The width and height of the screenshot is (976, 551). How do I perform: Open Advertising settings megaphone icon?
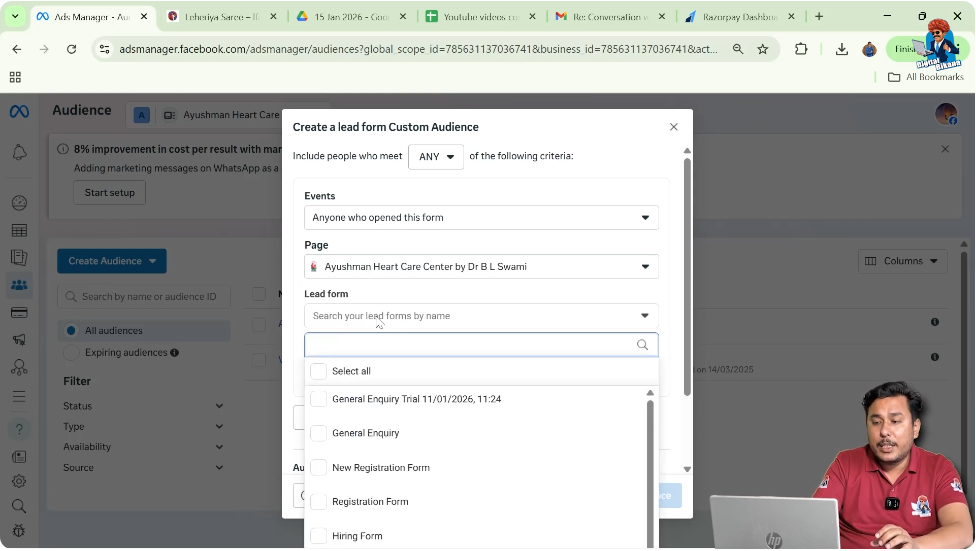point(19,340)
